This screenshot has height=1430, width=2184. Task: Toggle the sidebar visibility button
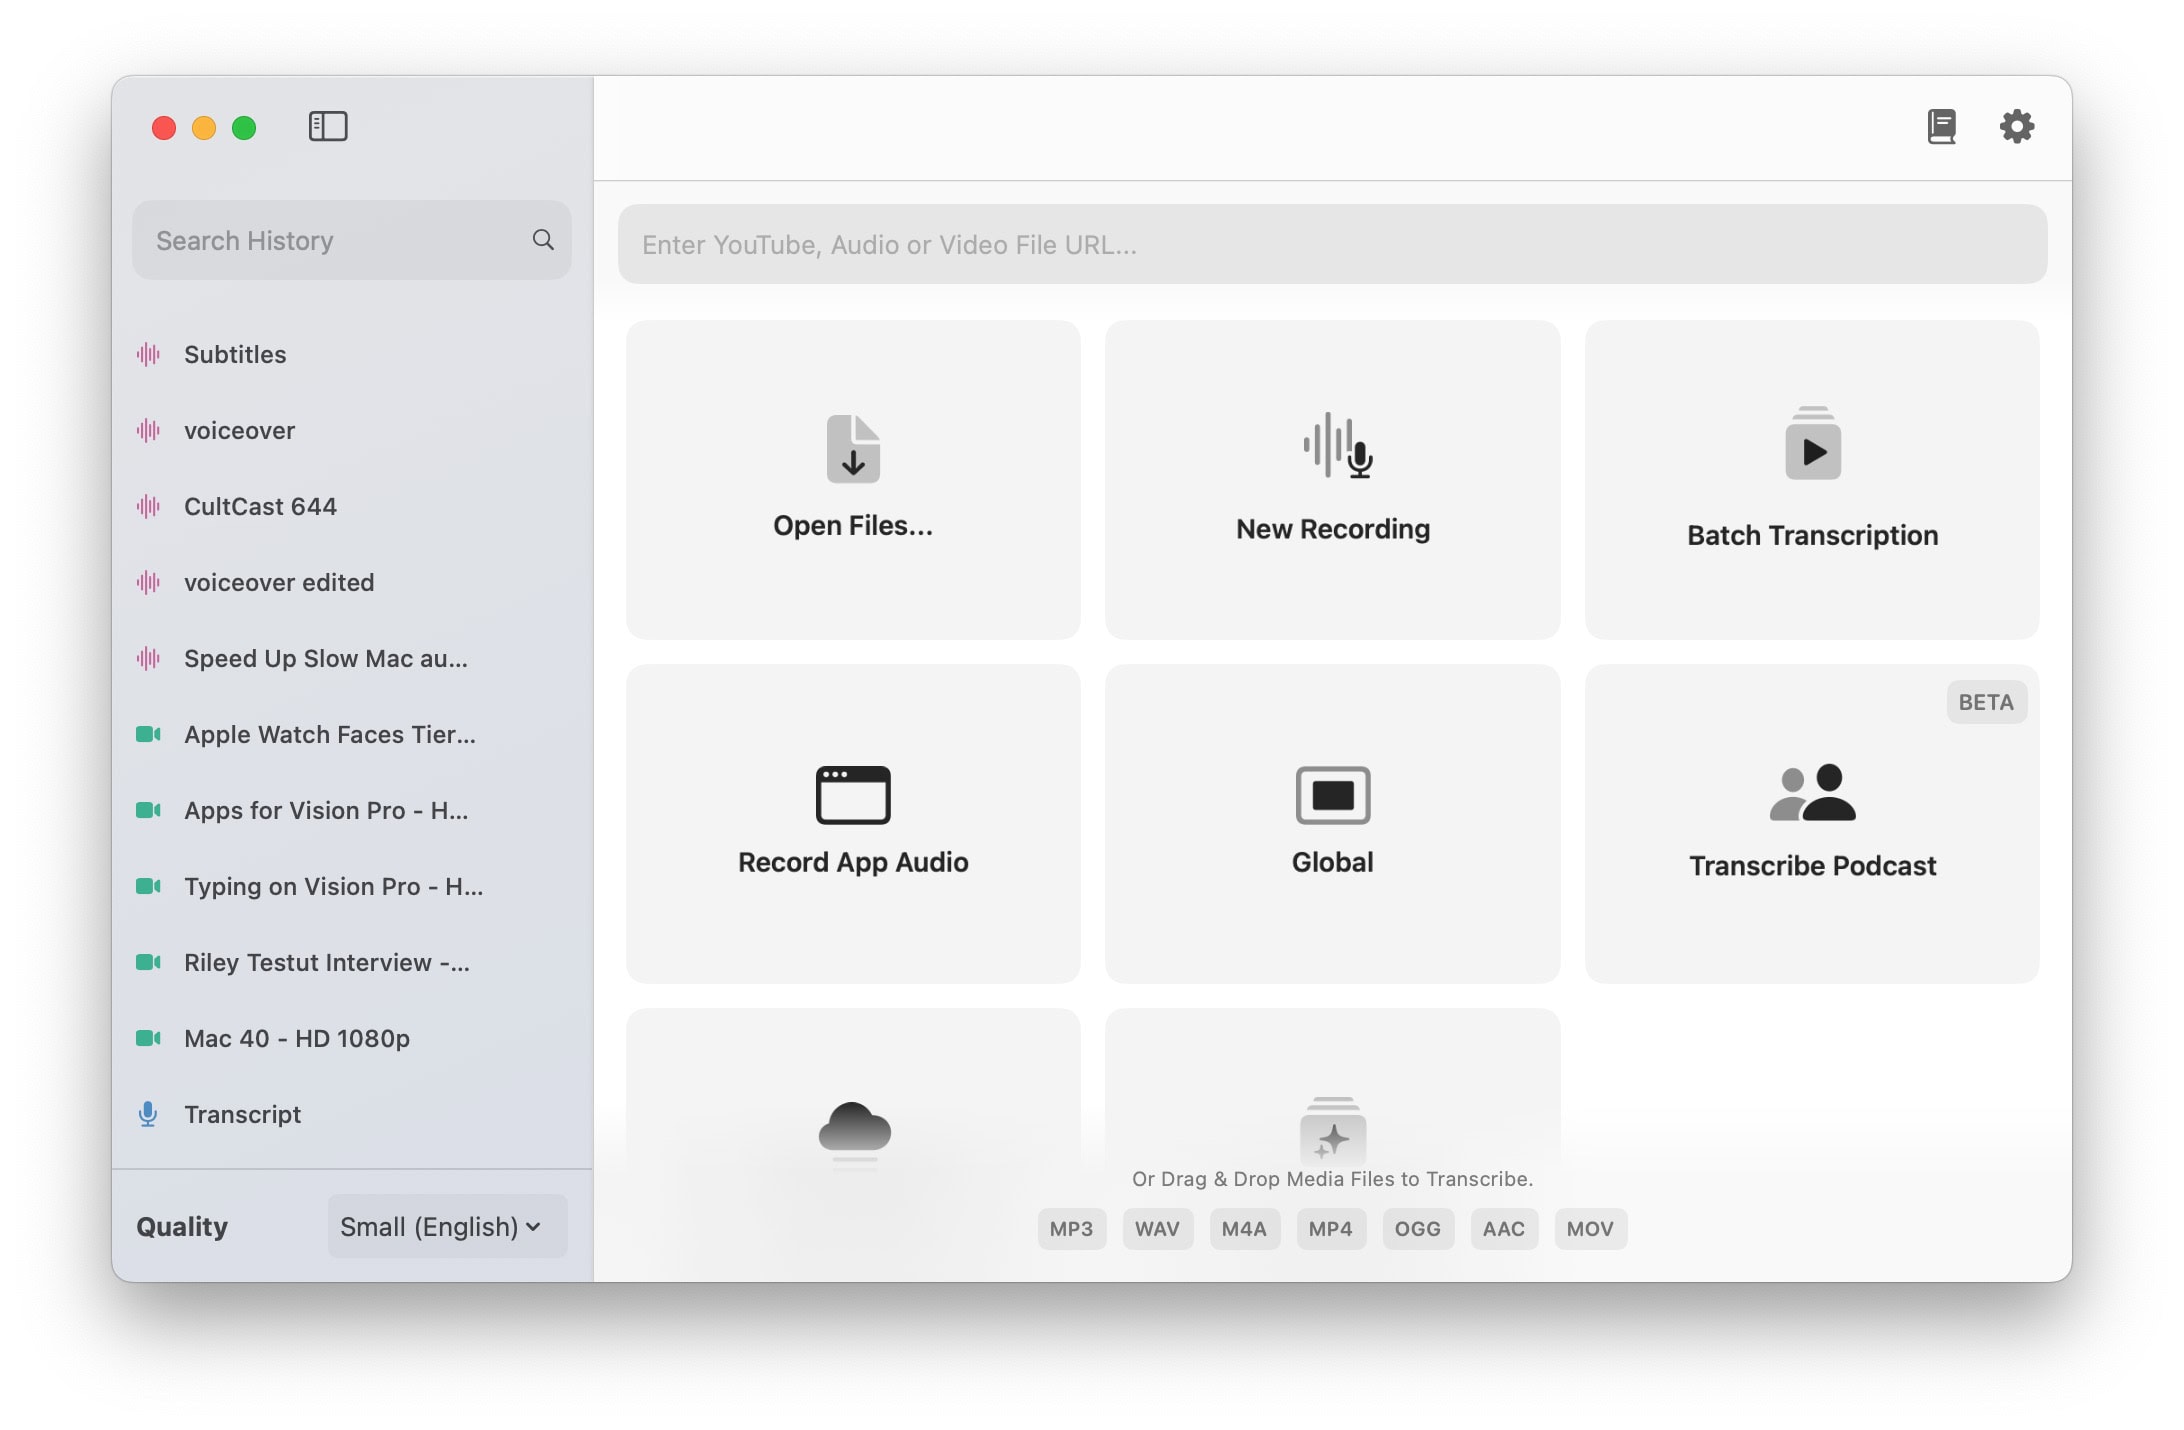coord(327,127)
